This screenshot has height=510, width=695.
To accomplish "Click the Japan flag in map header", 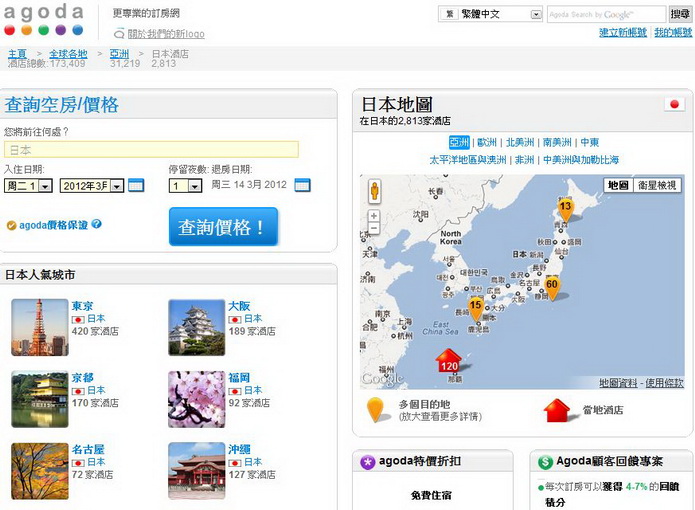I will coord(674,105).
